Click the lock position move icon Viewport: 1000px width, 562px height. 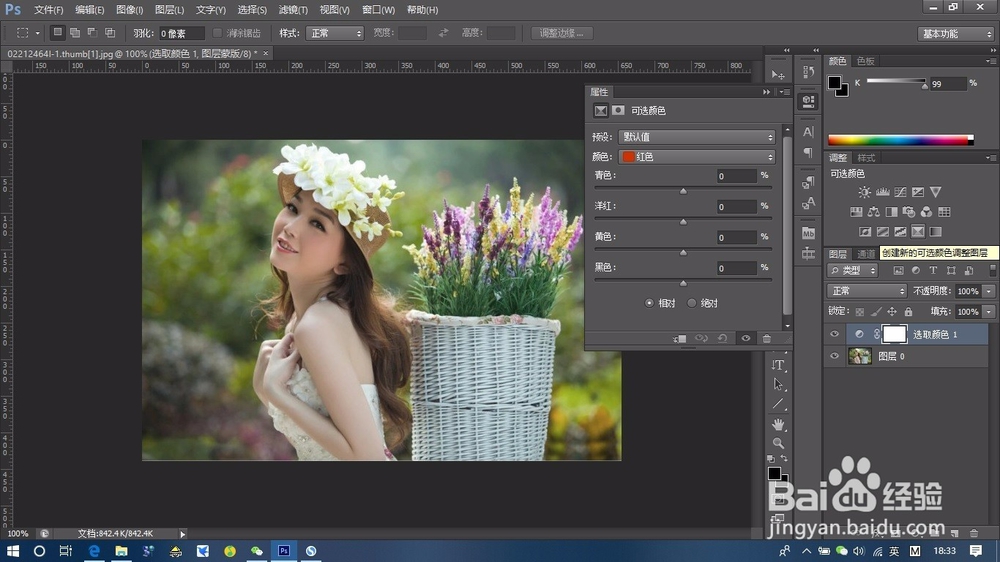891,312
